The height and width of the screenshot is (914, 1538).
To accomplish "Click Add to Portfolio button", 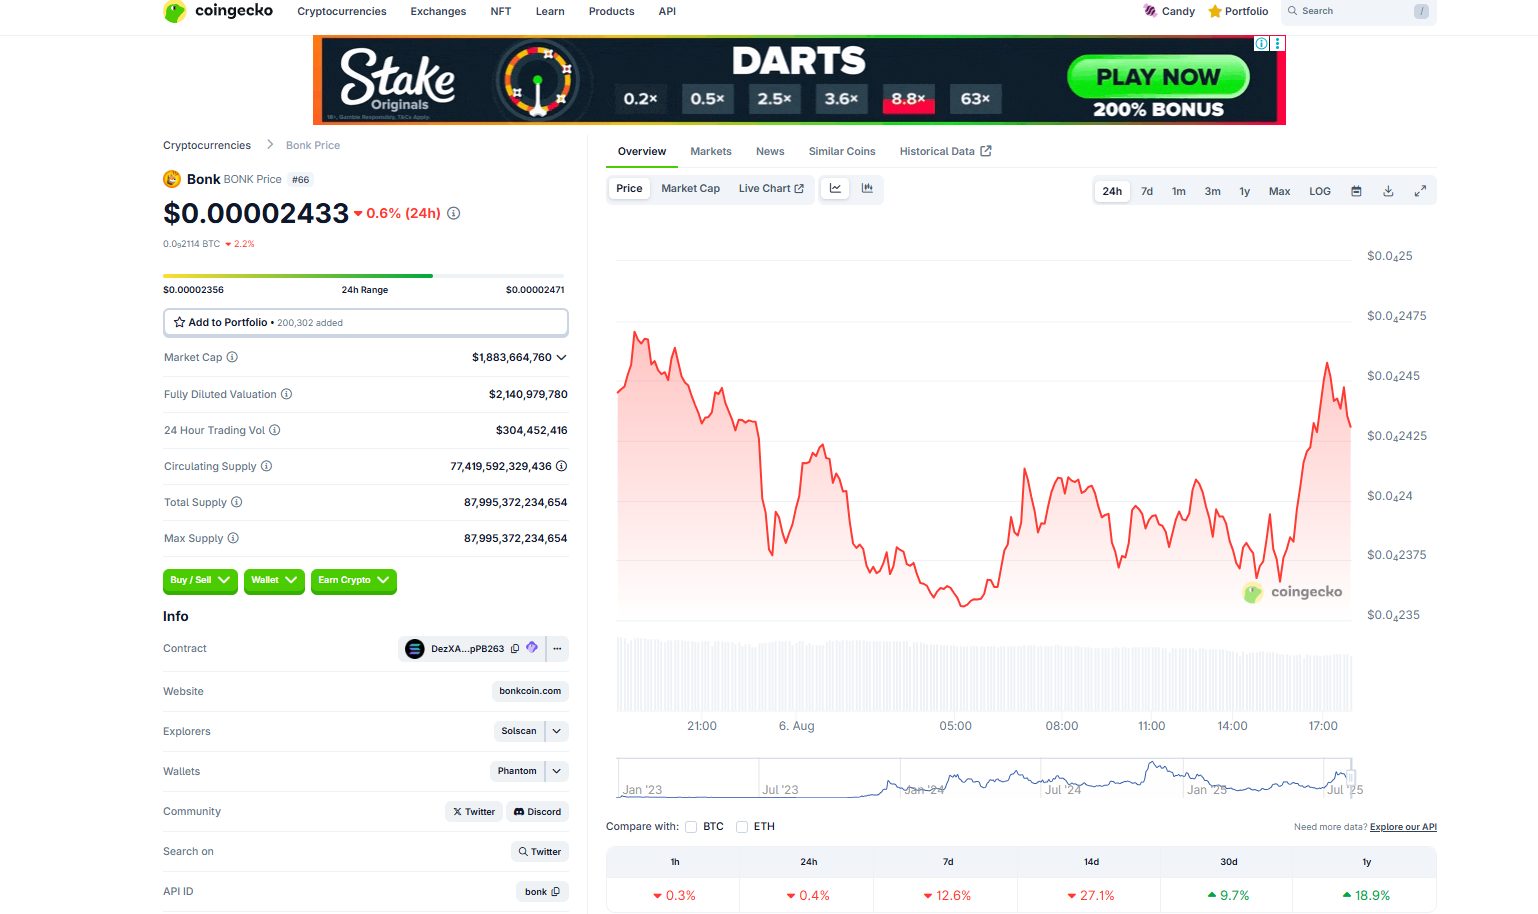I will click(365, 322).
